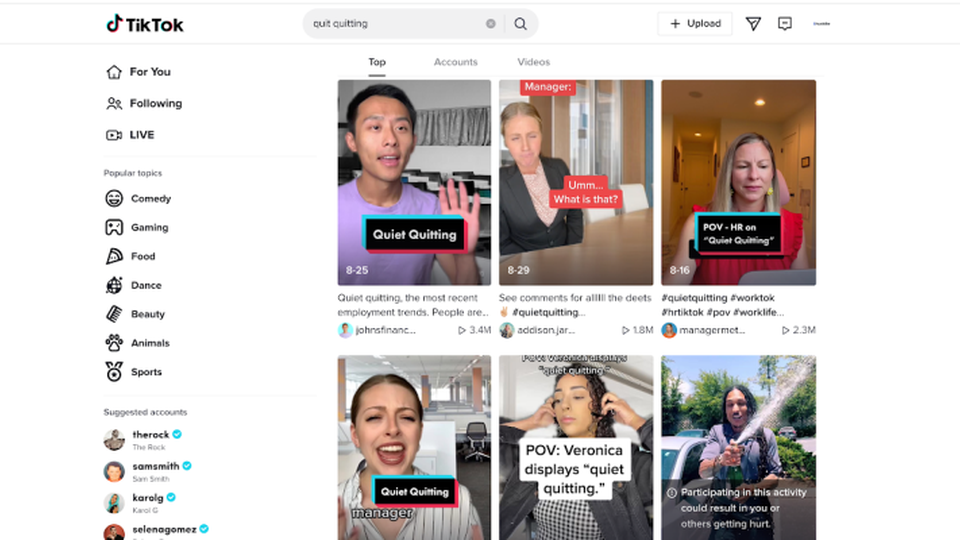The width and height of the screenshot is (960, 540).
Task: Select the Animals paw icon
Action: 114,343
